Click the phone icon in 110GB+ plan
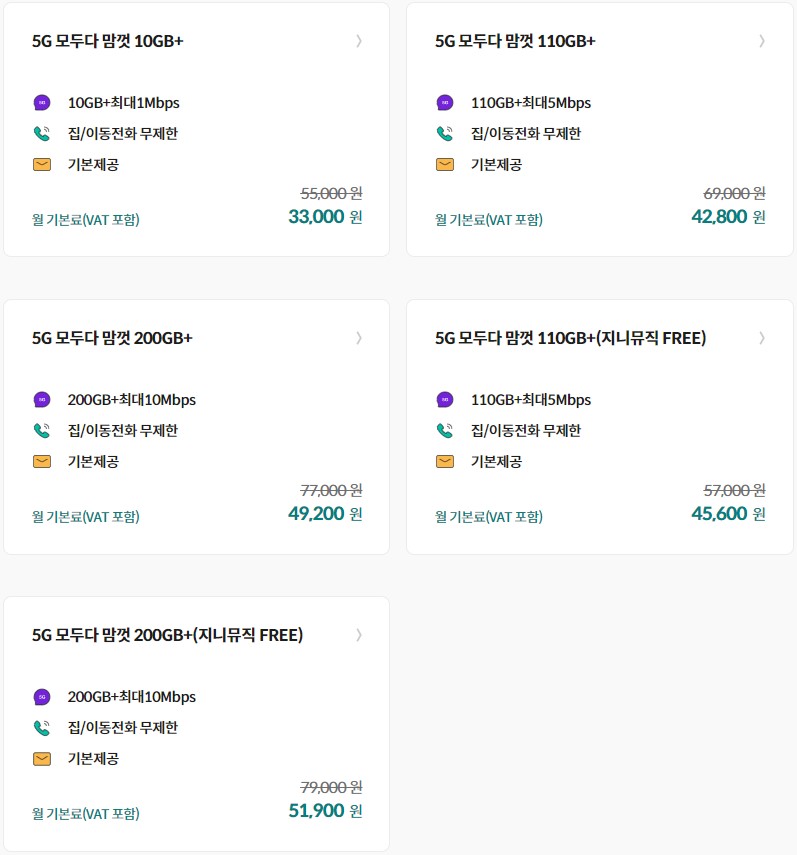This screenshot has height=855, width=797. 445,134
